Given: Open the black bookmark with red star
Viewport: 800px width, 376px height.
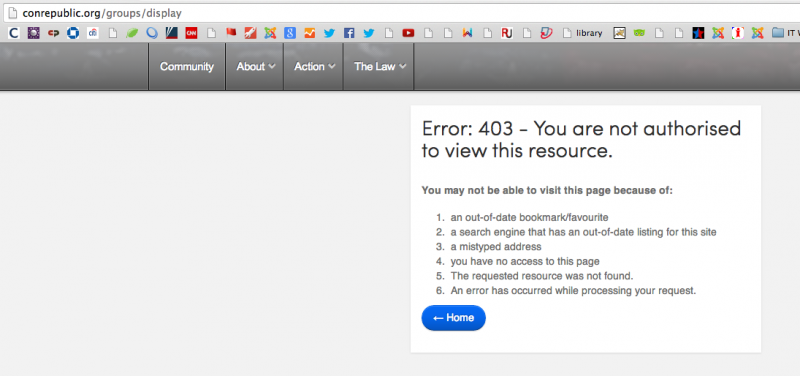Looking at the screenshot, I should click(698, 33).
